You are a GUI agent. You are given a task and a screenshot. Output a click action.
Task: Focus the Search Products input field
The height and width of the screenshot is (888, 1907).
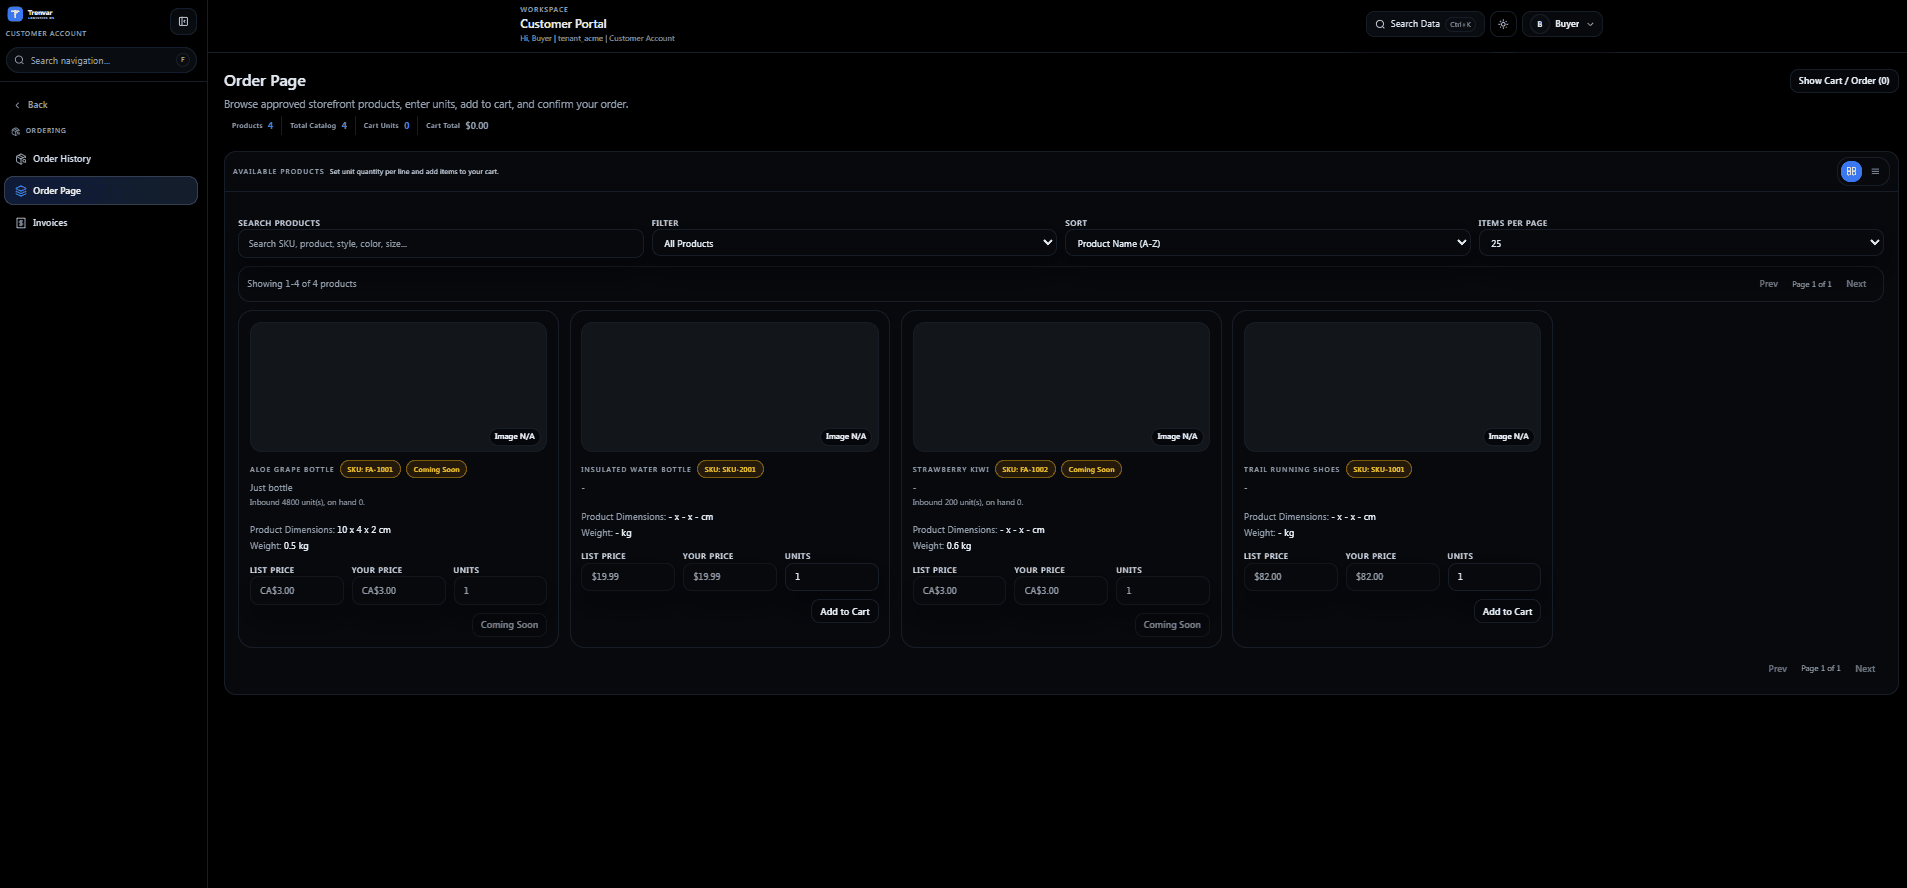click(x=441, y=244)
